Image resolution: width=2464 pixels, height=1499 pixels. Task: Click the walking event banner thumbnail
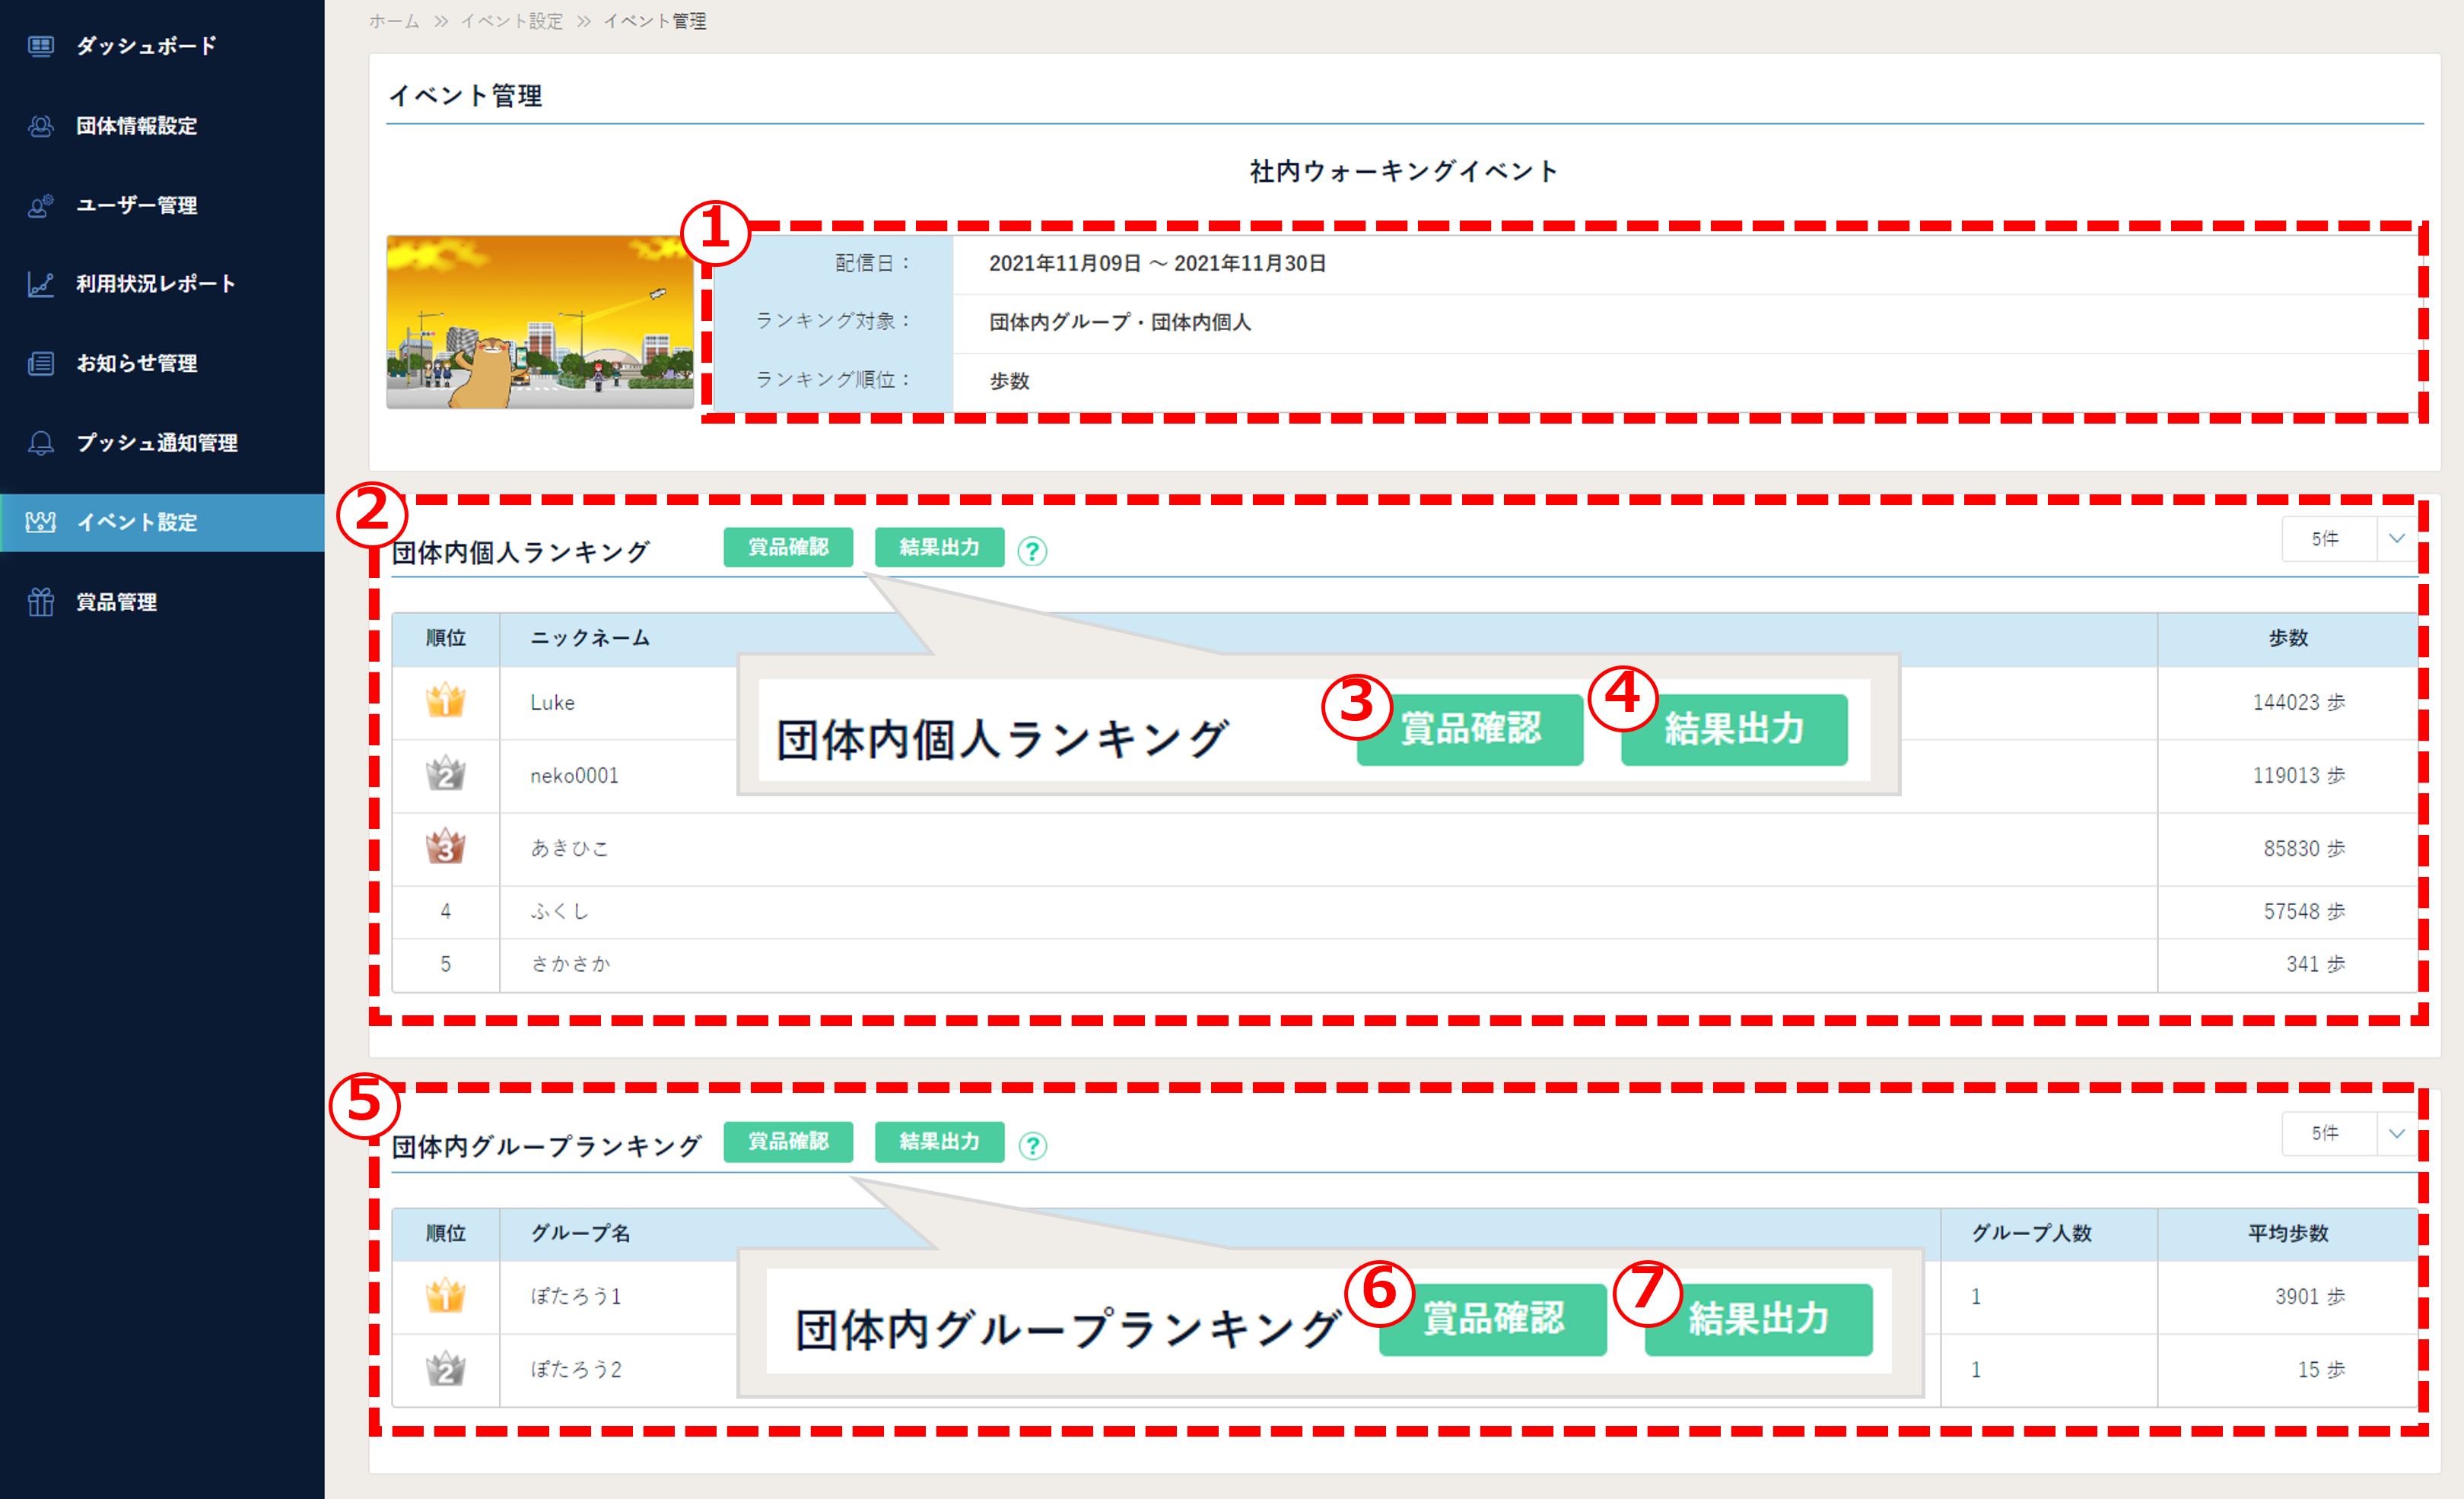540,321
